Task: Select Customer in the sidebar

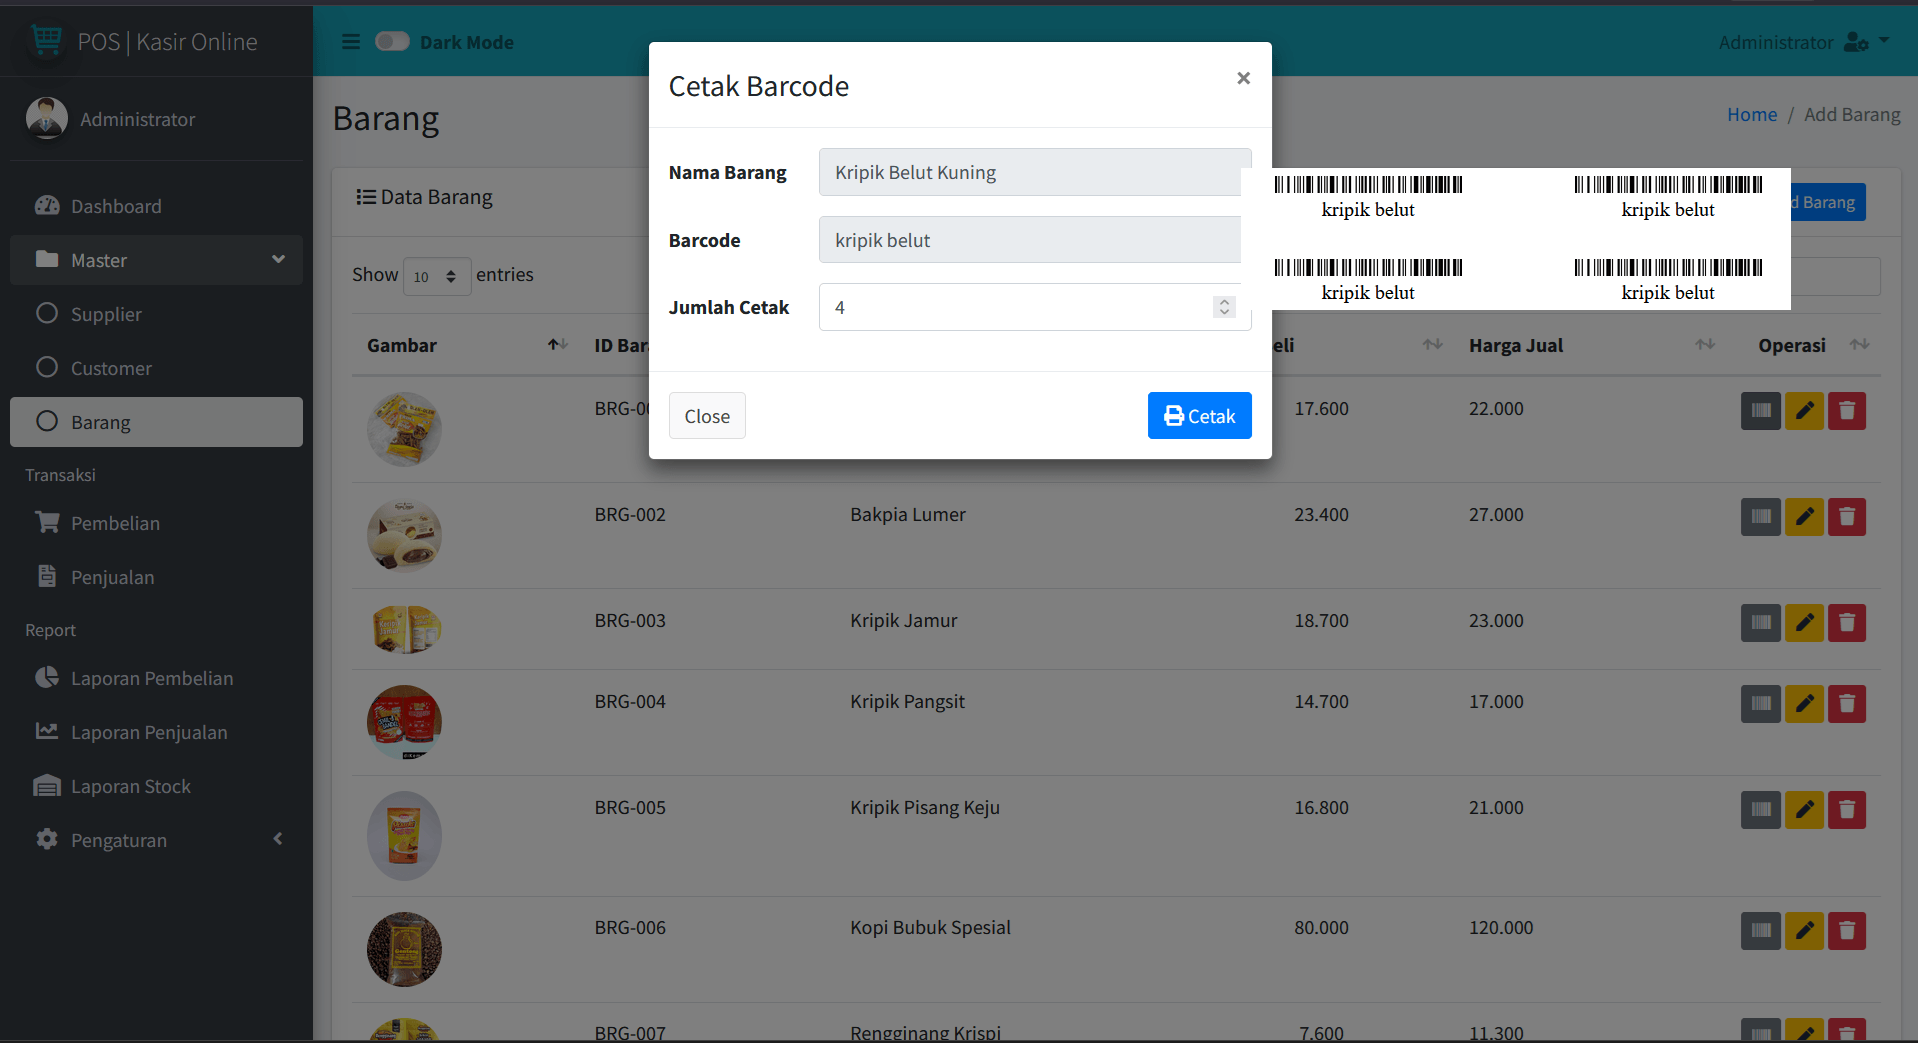Action: click(156, 368)
